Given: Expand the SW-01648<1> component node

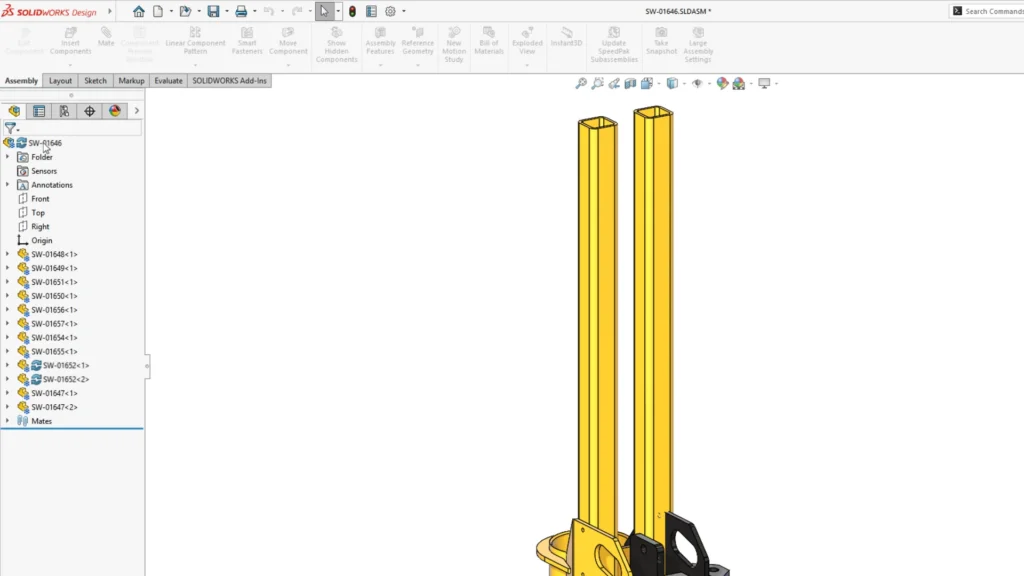Looking at the screenshot, I should pos(8,254).
